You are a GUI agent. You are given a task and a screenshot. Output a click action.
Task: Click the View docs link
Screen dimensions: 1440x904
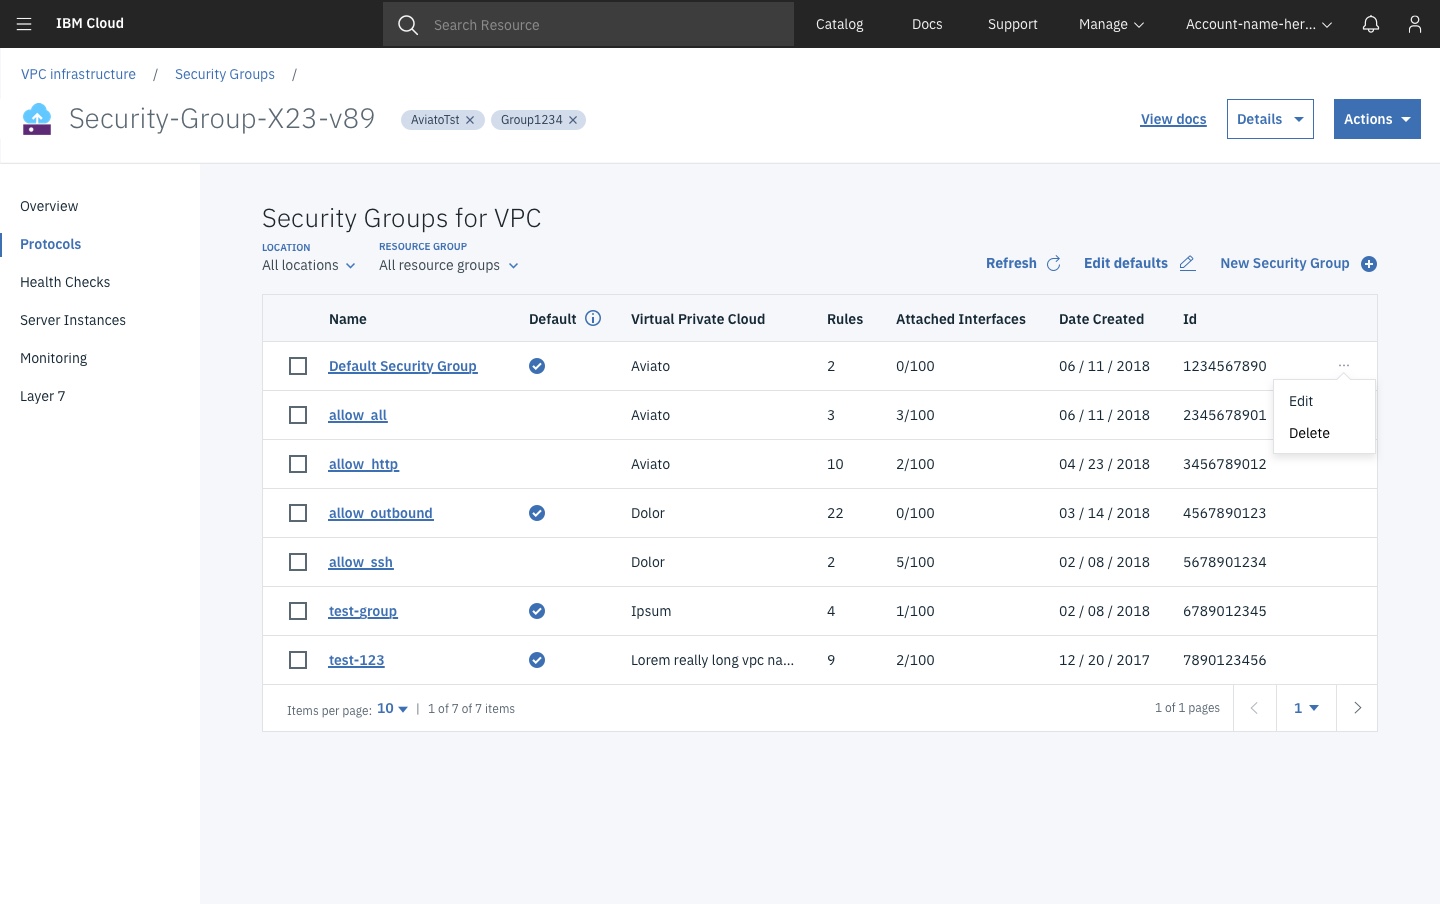(x=1173, y=119)
